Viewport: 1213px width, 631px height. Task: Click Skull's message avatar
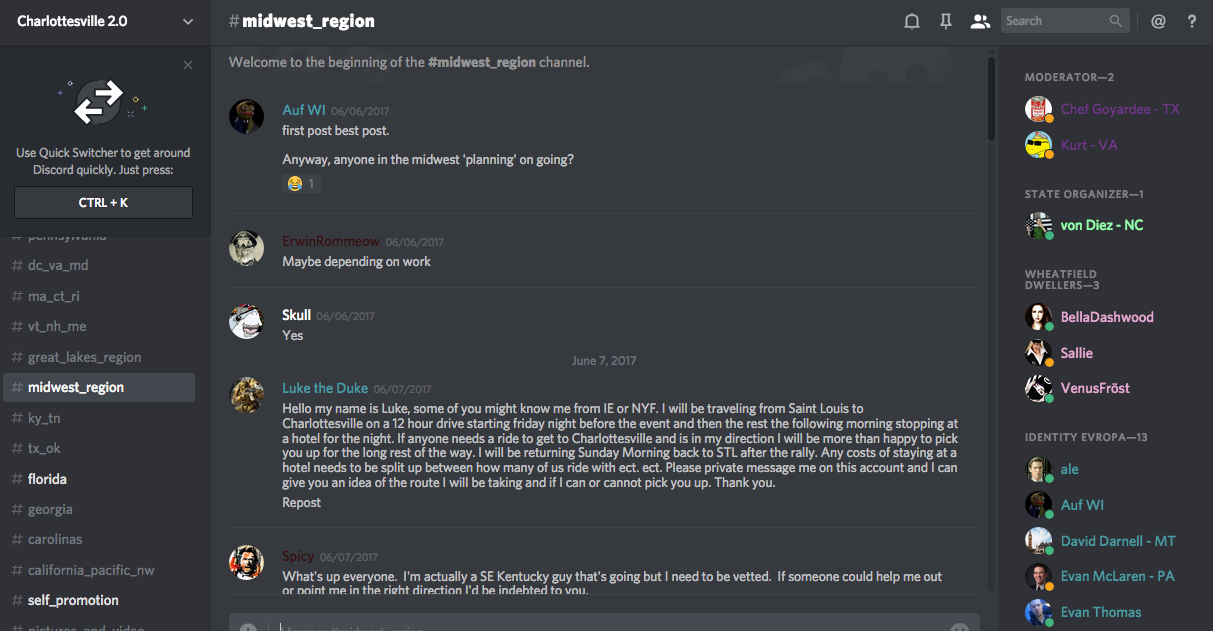click(247, 322)
